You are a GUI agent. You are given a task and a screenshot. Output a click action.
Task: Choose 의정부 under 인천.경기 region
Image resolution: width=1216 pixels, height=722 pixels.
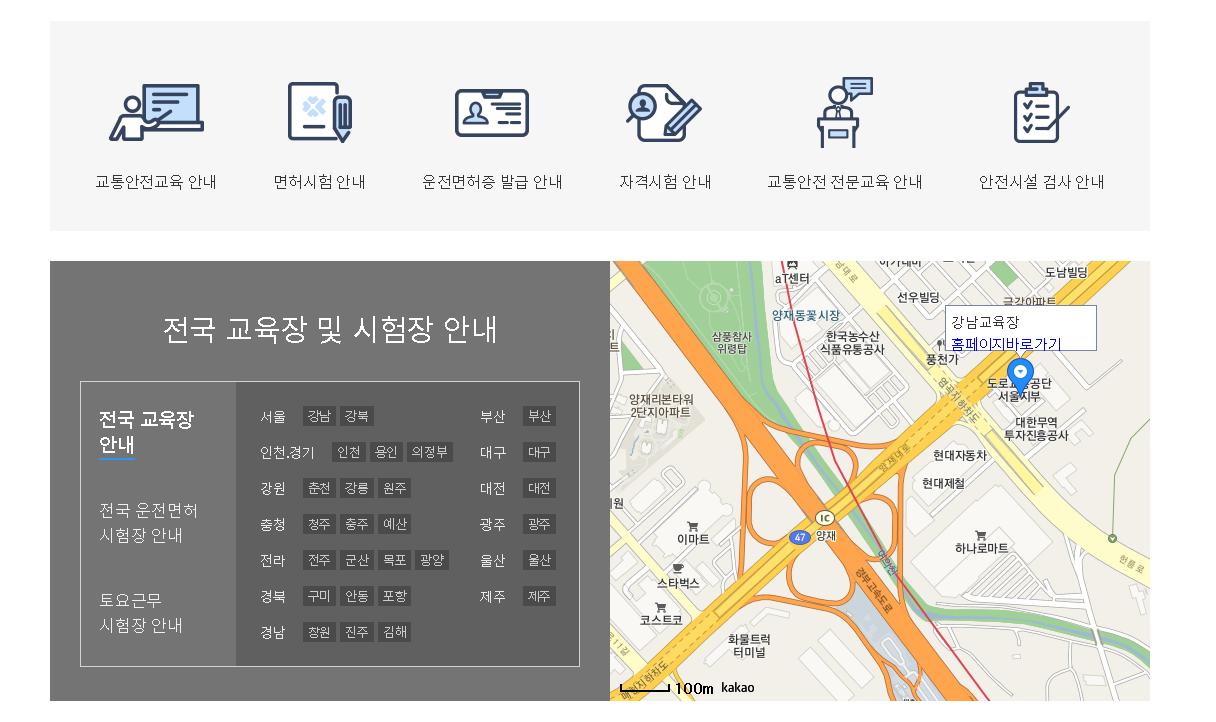pyautogui.click(x=431, y=452)
